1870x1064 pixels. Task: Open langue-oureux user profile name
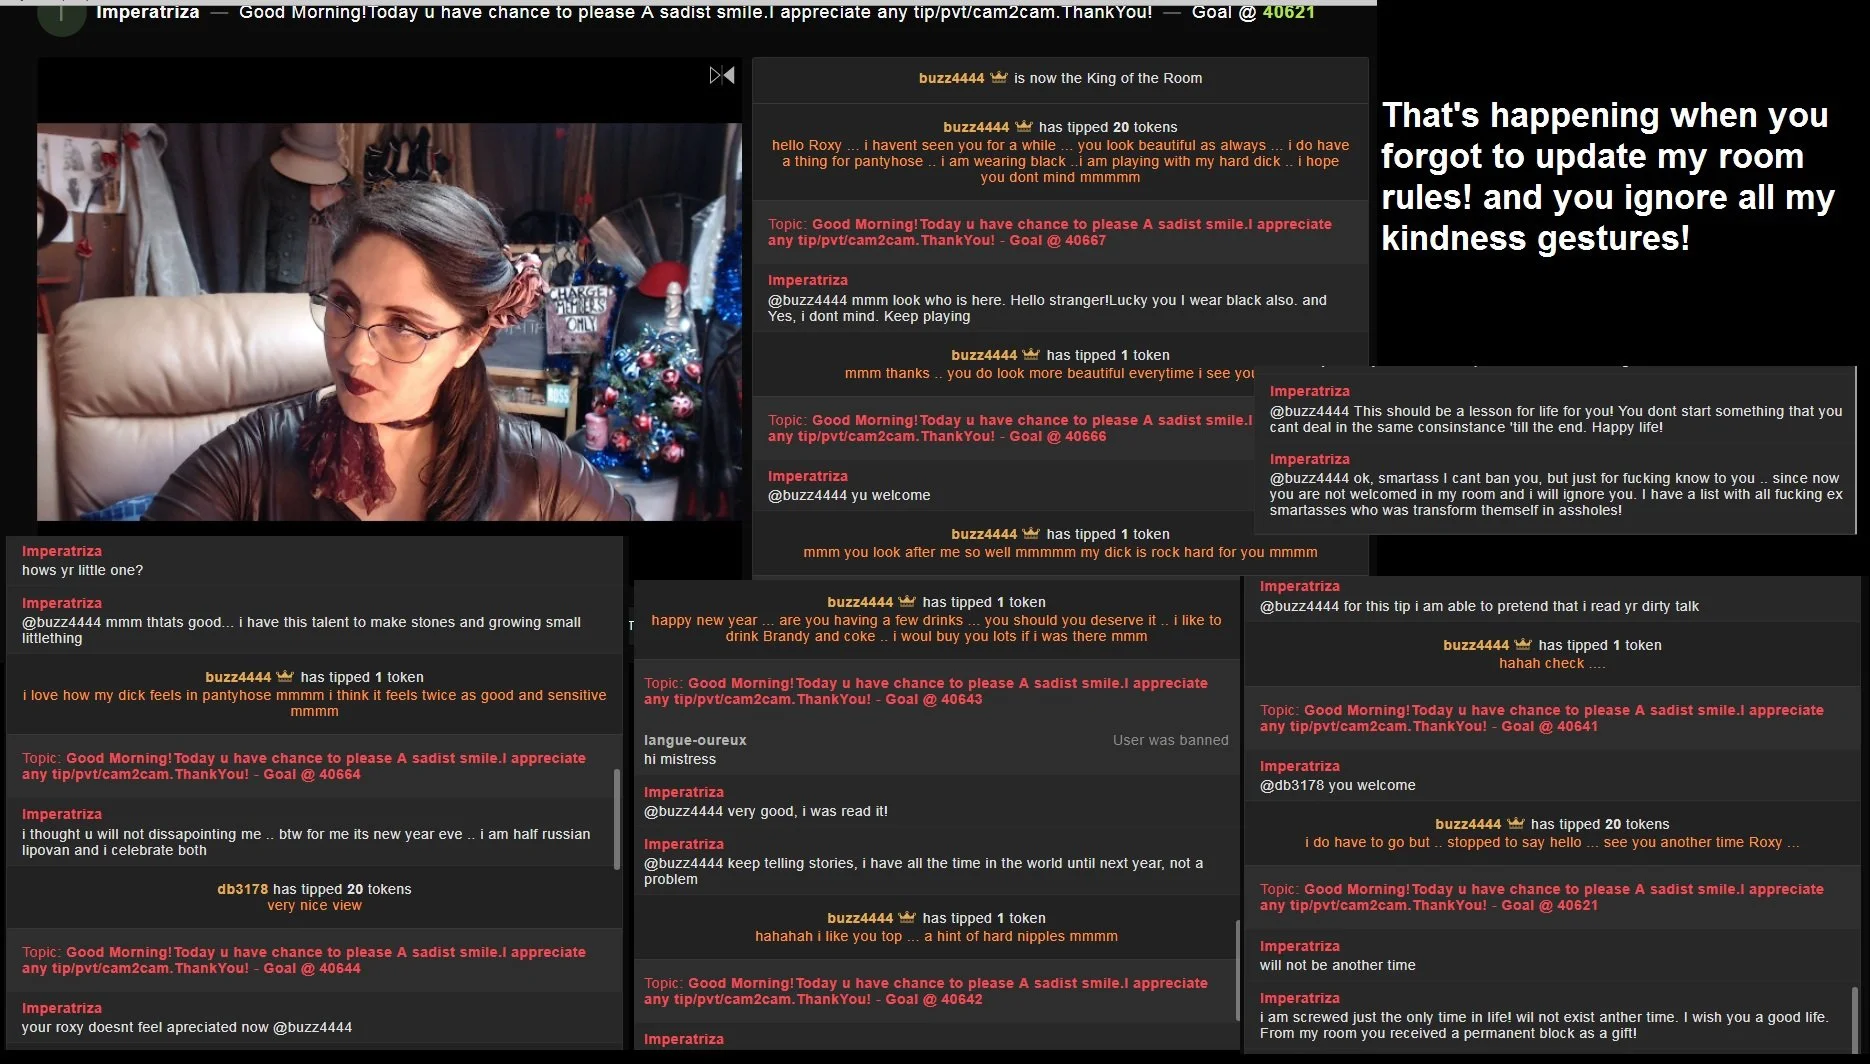click(x=695, y=740)
